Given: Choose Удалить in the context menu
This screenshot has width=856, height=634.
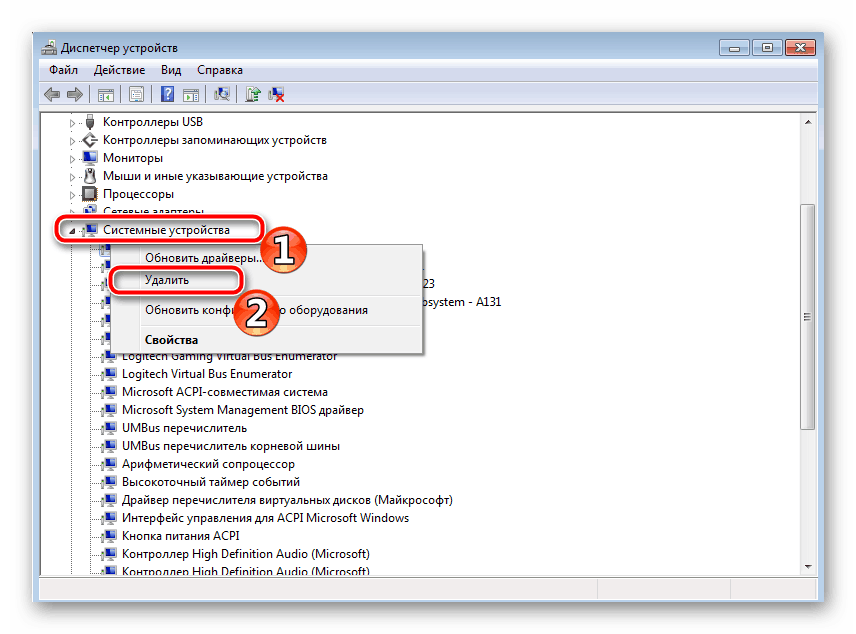Looking at the screenshot, I should tap(167, 281).
